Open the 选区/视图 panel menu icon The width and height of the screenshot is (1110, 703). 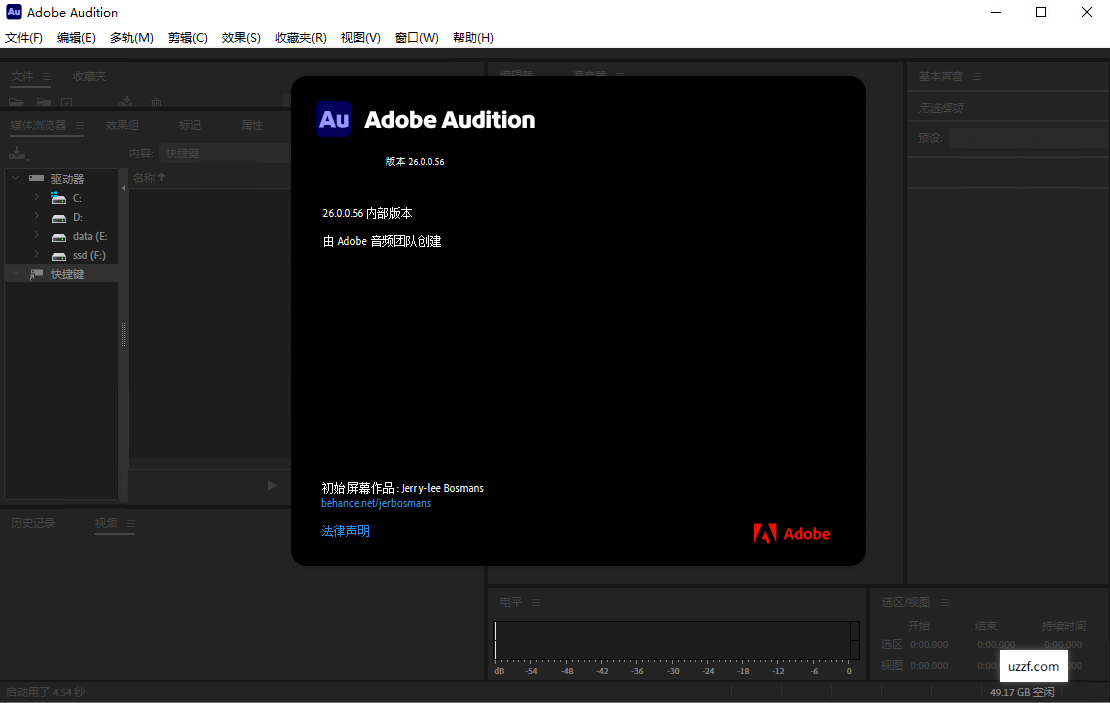[944, 601]
